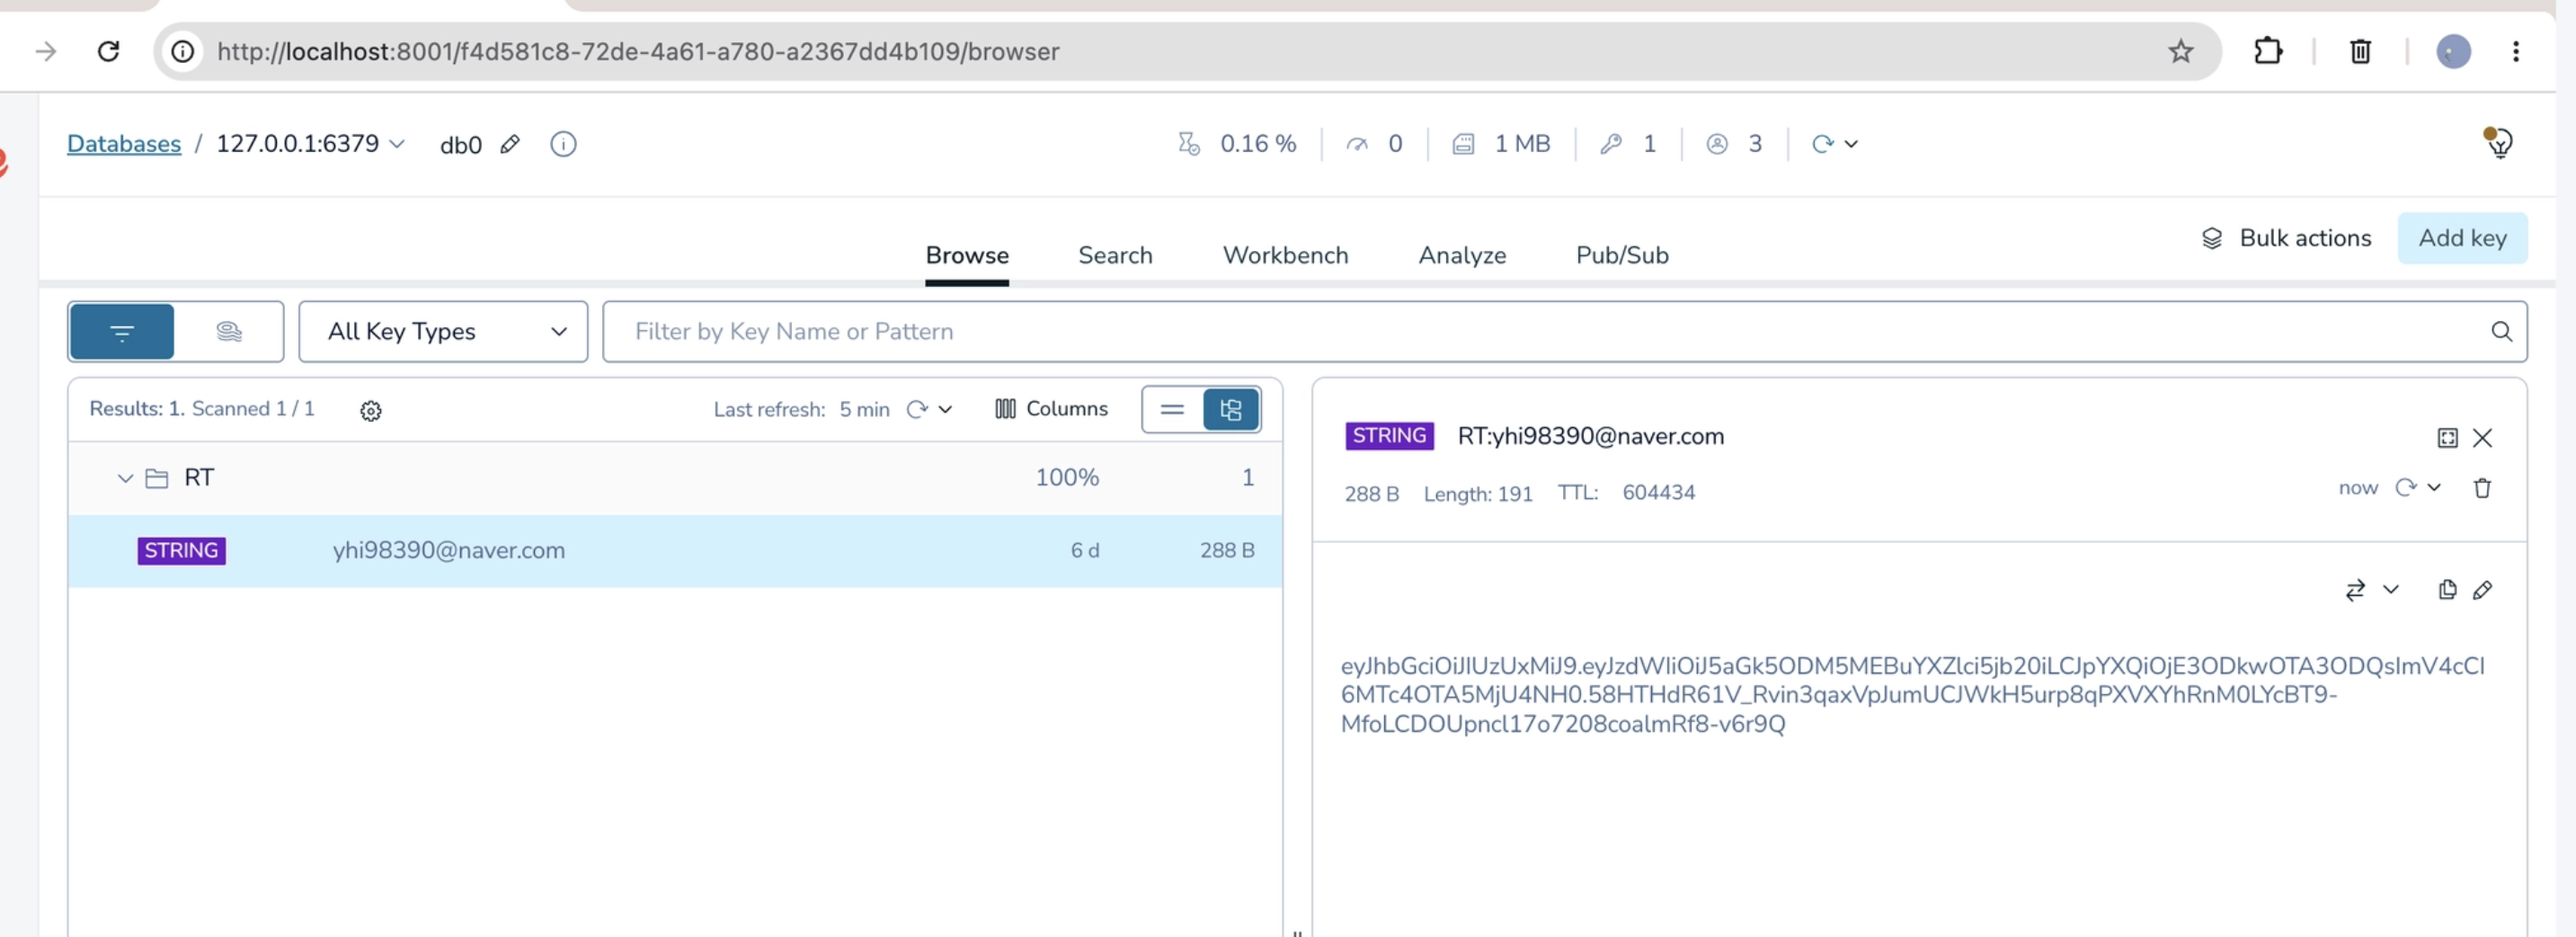This screenshot has height=937, width=2576.
Task: Bookmark this page with the star icon
Action: pyautogui.click(x=2180, y=51)
